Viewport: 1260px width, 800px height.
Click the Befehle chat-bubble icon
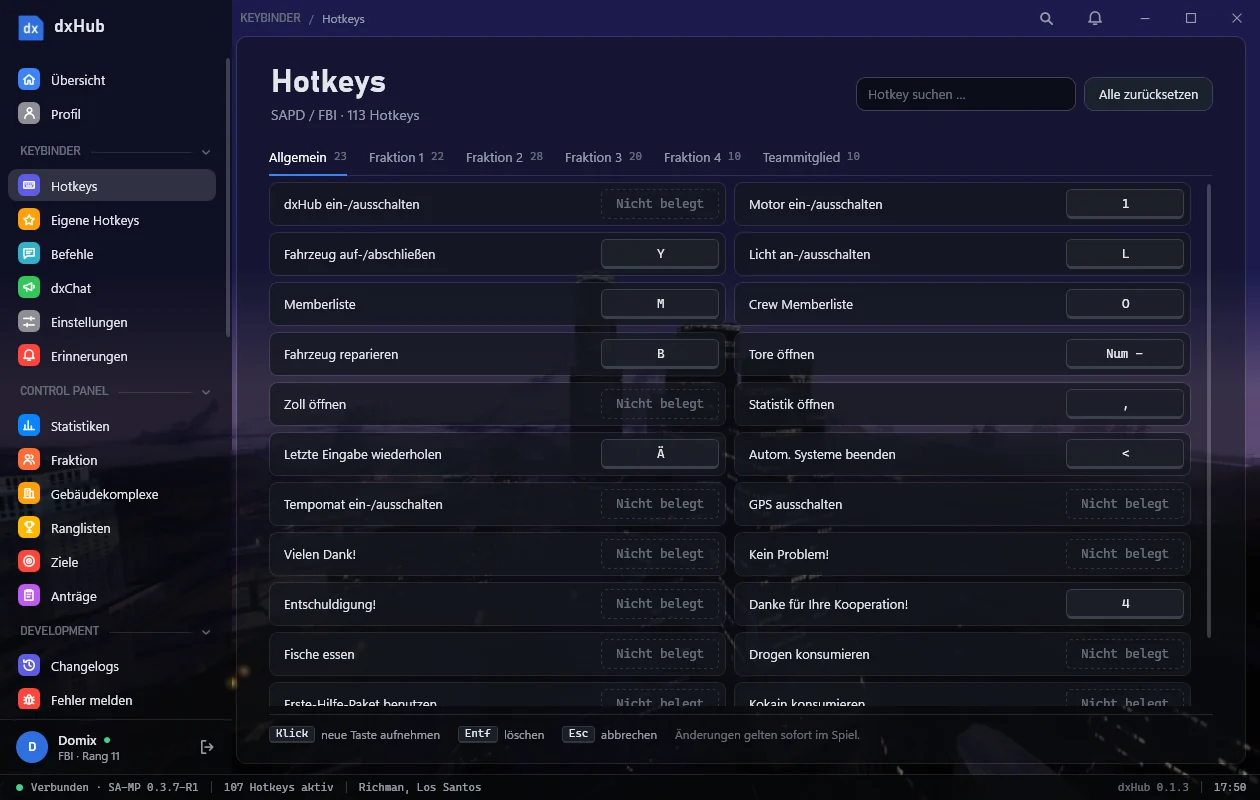29,254
